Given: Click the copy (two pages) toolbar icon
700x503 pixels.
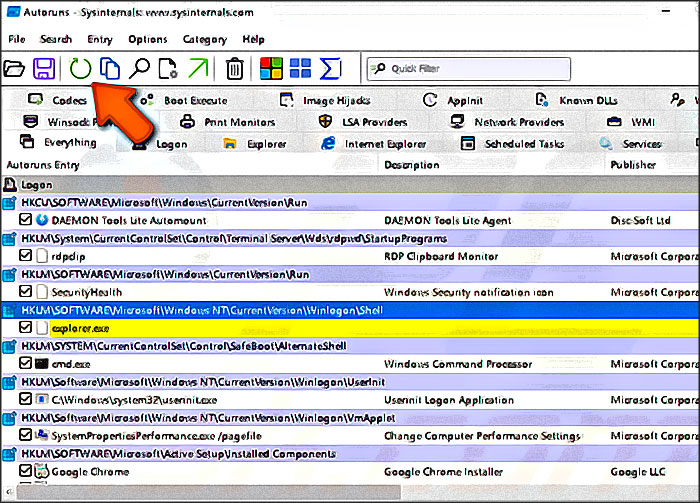Looking at the screenshot, I should coord(110,69).
